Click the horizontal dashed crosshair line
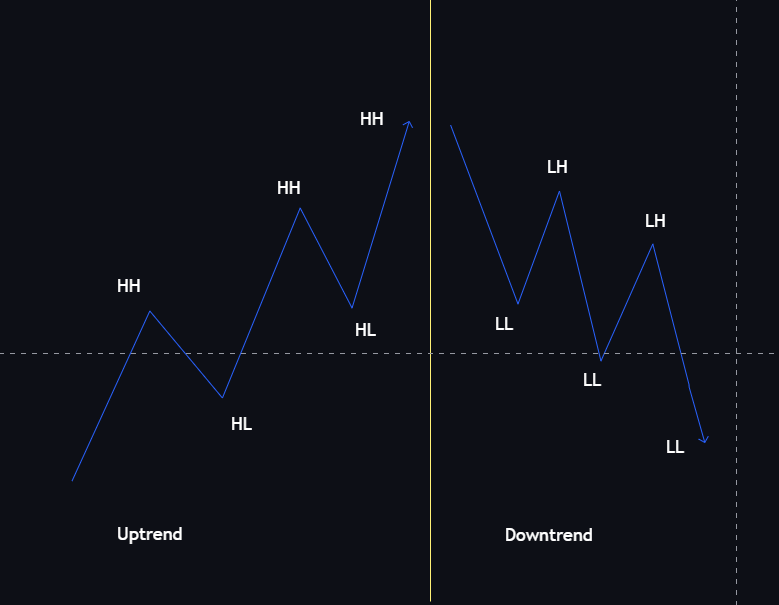Screen dimensions: 779x605 (300, 353)
